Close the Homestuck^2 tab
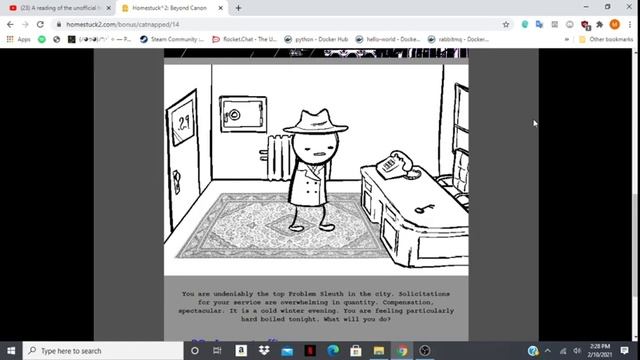The width and height of the screenshot is (640, 360). [x=220, y=8]
